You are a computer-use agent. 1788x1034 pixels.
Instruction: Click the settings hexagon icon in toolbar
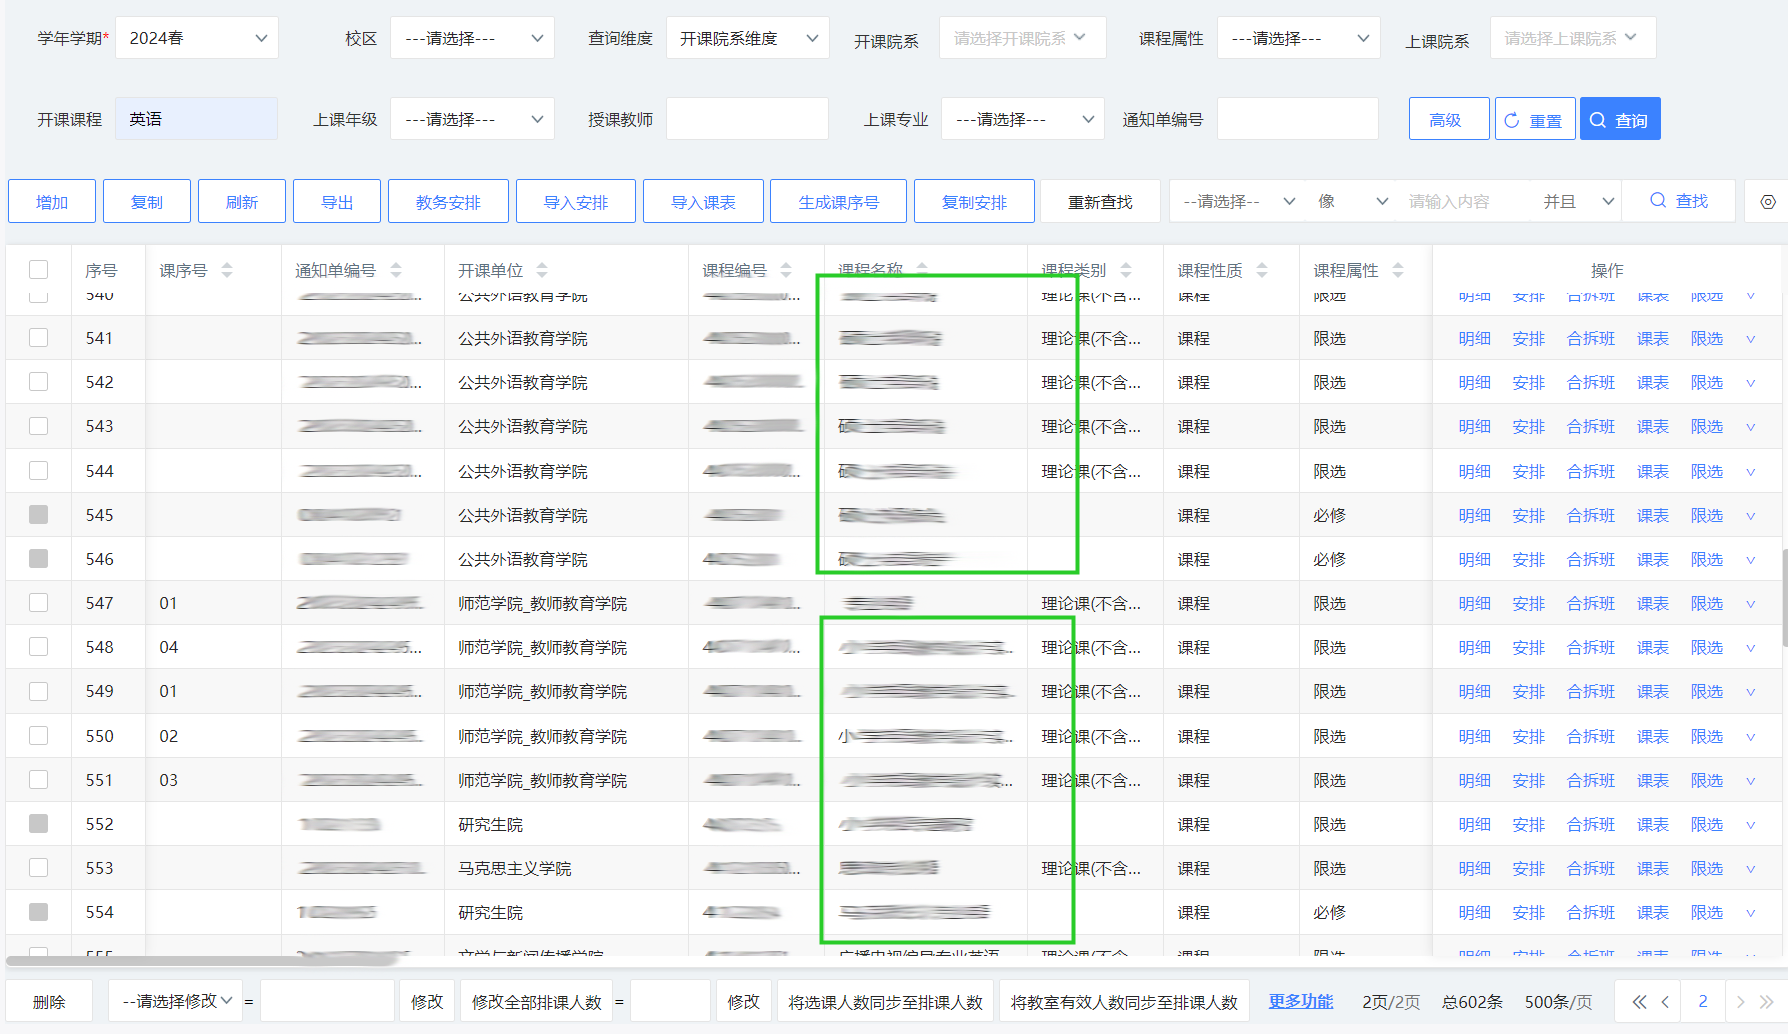(x=1767, y=202)
